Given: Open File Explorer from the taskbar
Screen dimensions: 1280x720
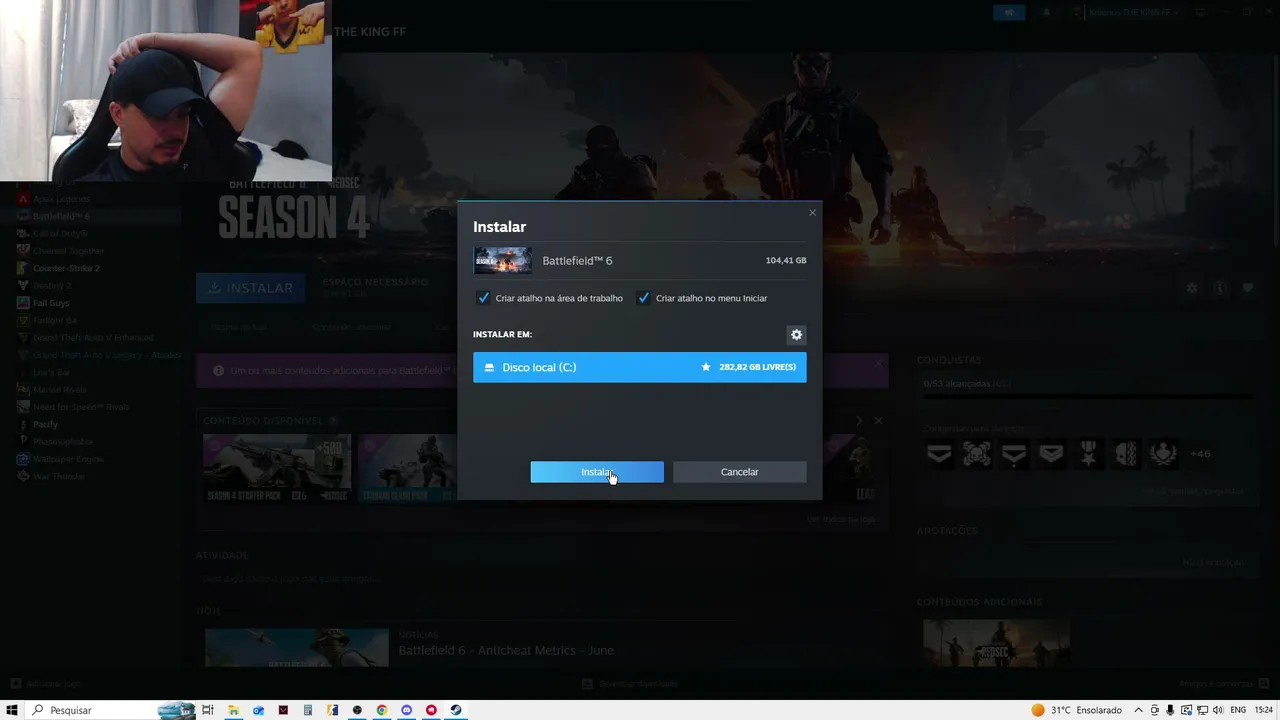Looking at the screenshot, I should click(233, 710).
